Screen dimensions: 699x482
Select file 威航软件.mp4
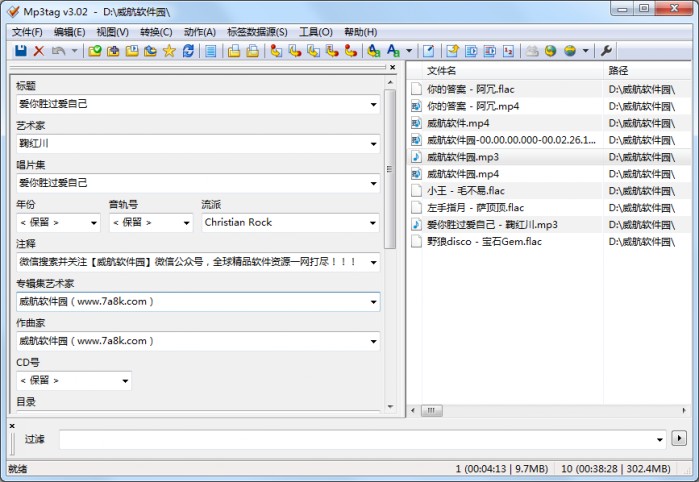458,123
